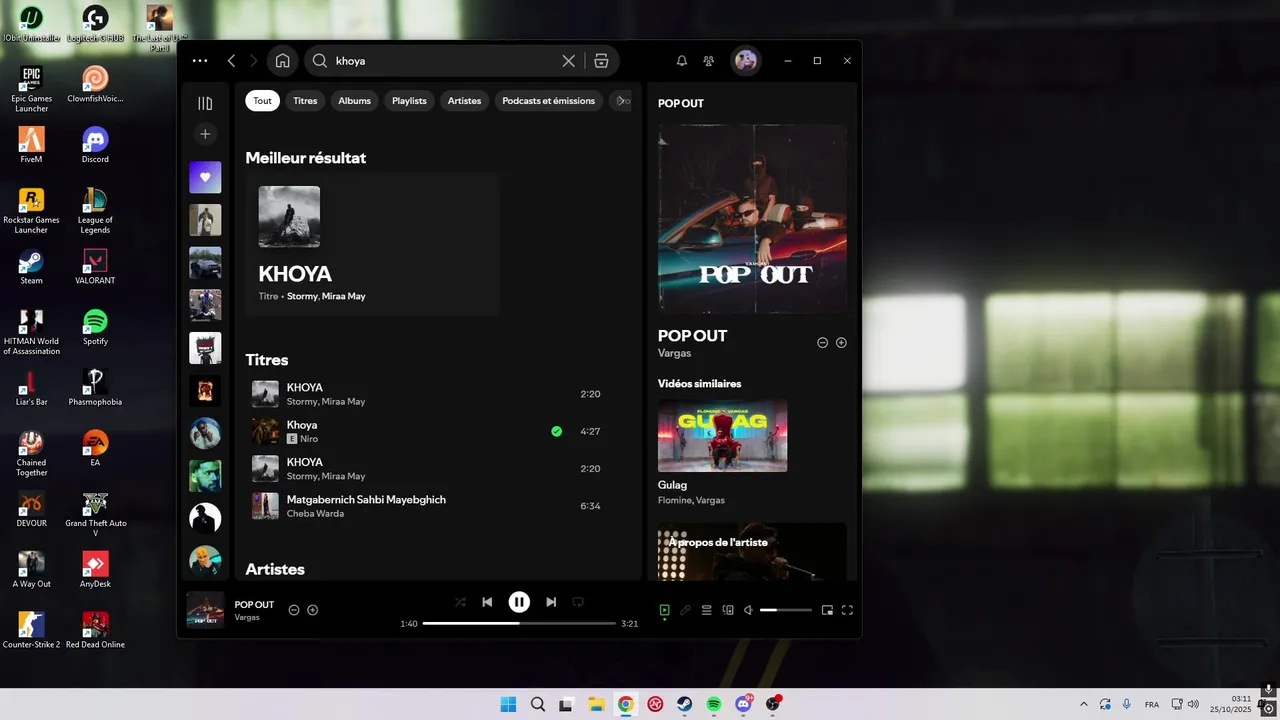Select the Titres filter chip
The image size is (1280, 720).
tap(305, 101)
